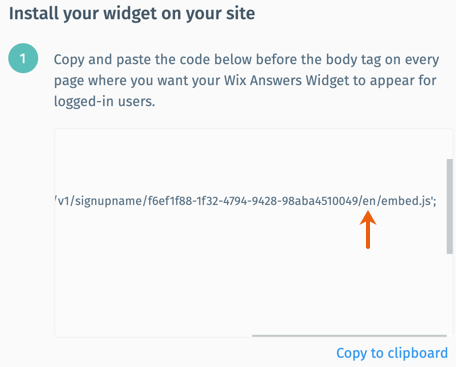Click the 'logged-in users.' text
This screenshot has width=456, height=367.
104,101
